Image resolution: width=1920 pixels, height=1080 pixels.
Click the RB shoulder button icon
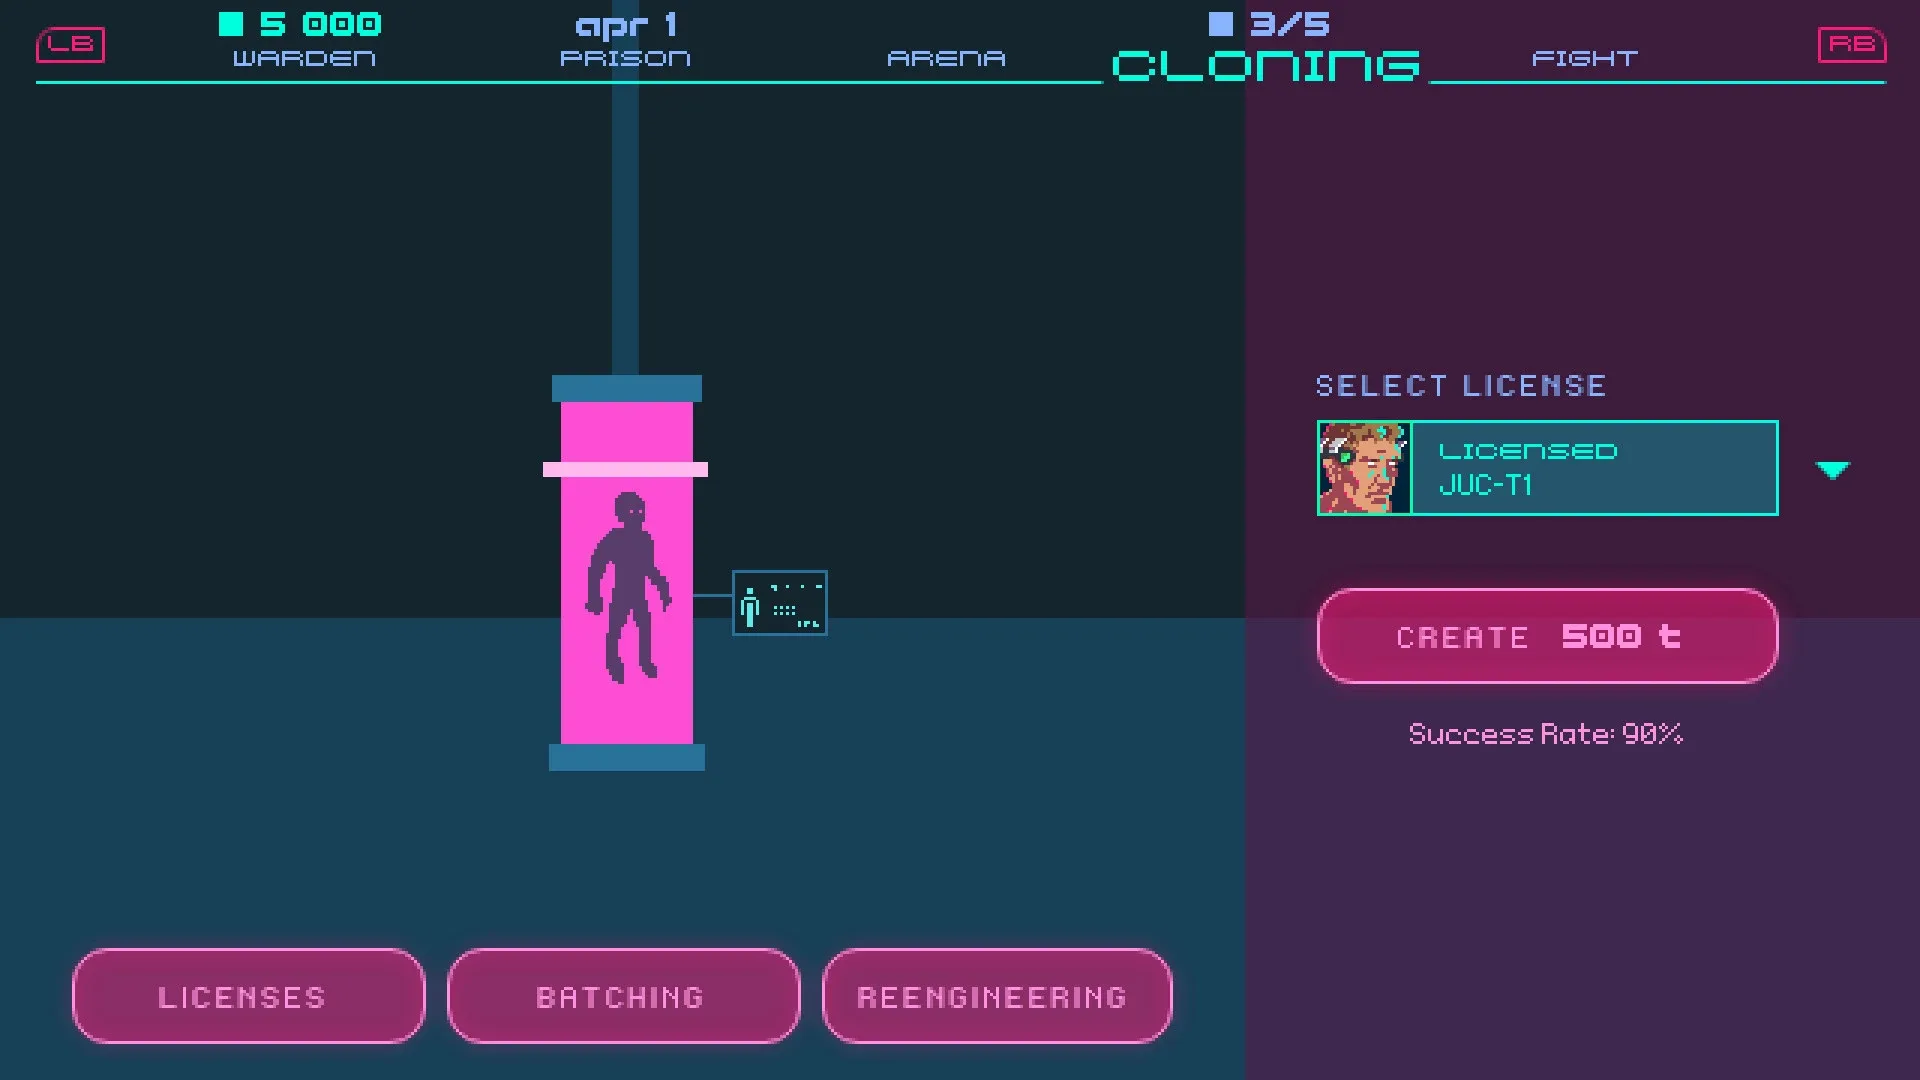click(1851, 44)
